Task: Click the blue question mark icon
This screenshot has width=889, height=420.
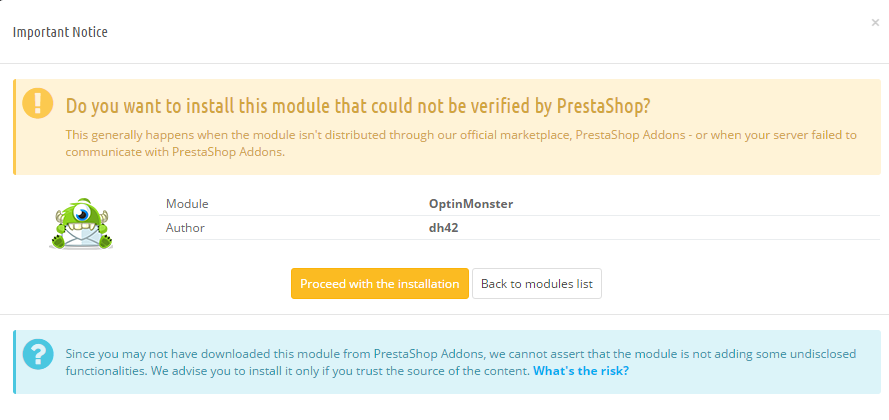Action: tap(38, 354)
